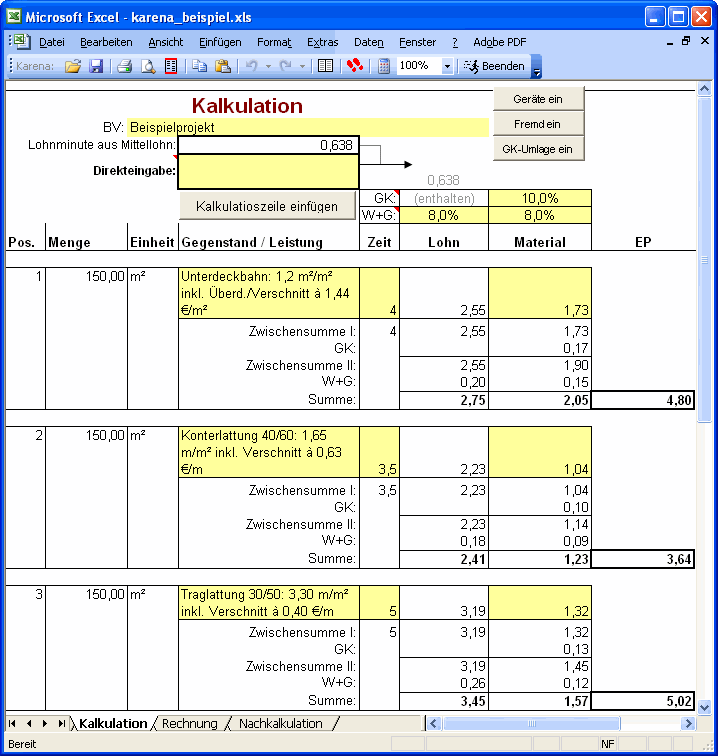This screenshot has width=718, height=756.
Task: Click the Print icon in Karena toolbar
Action: (x=125, y=66)
